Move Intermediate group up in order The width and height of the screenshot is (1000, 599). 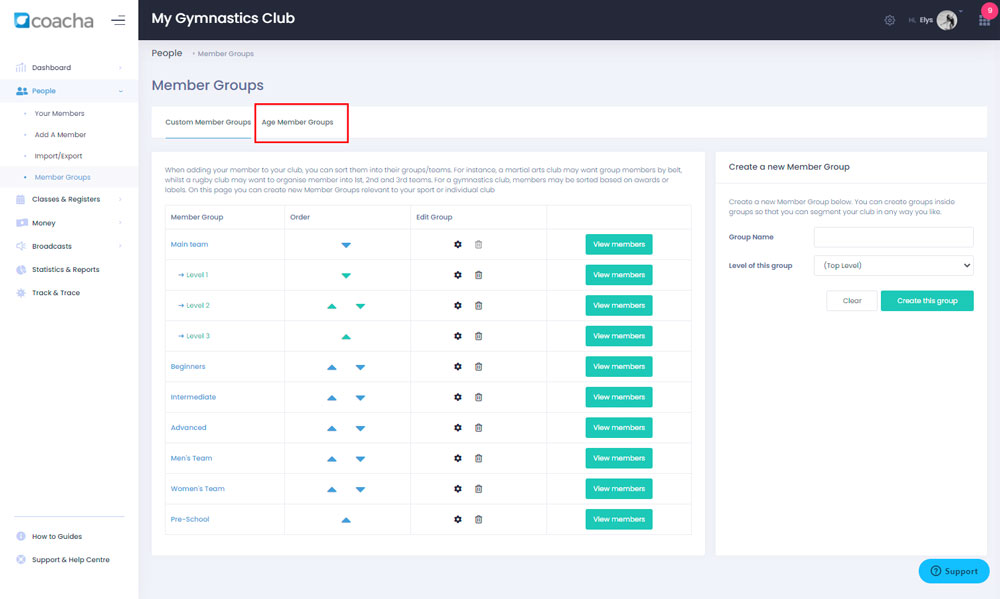click(x=331, y=398)
